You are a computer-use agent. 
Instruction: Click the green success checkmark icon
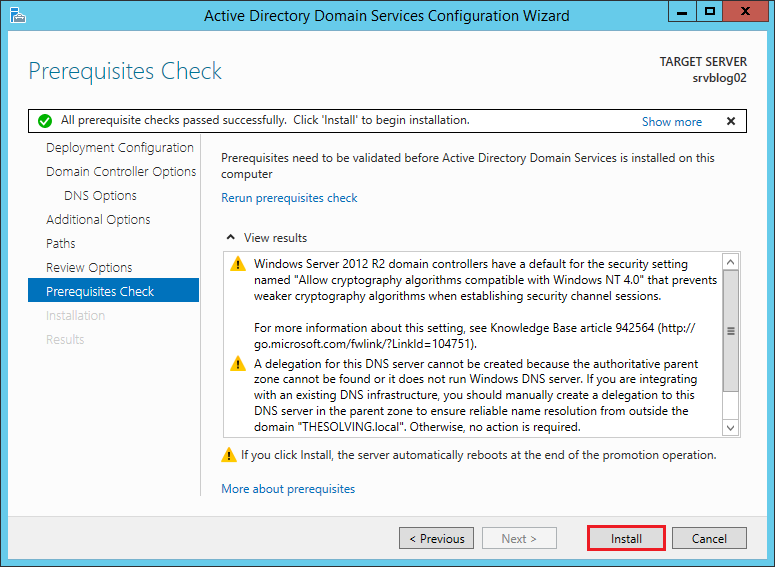(x=45, y=121)
